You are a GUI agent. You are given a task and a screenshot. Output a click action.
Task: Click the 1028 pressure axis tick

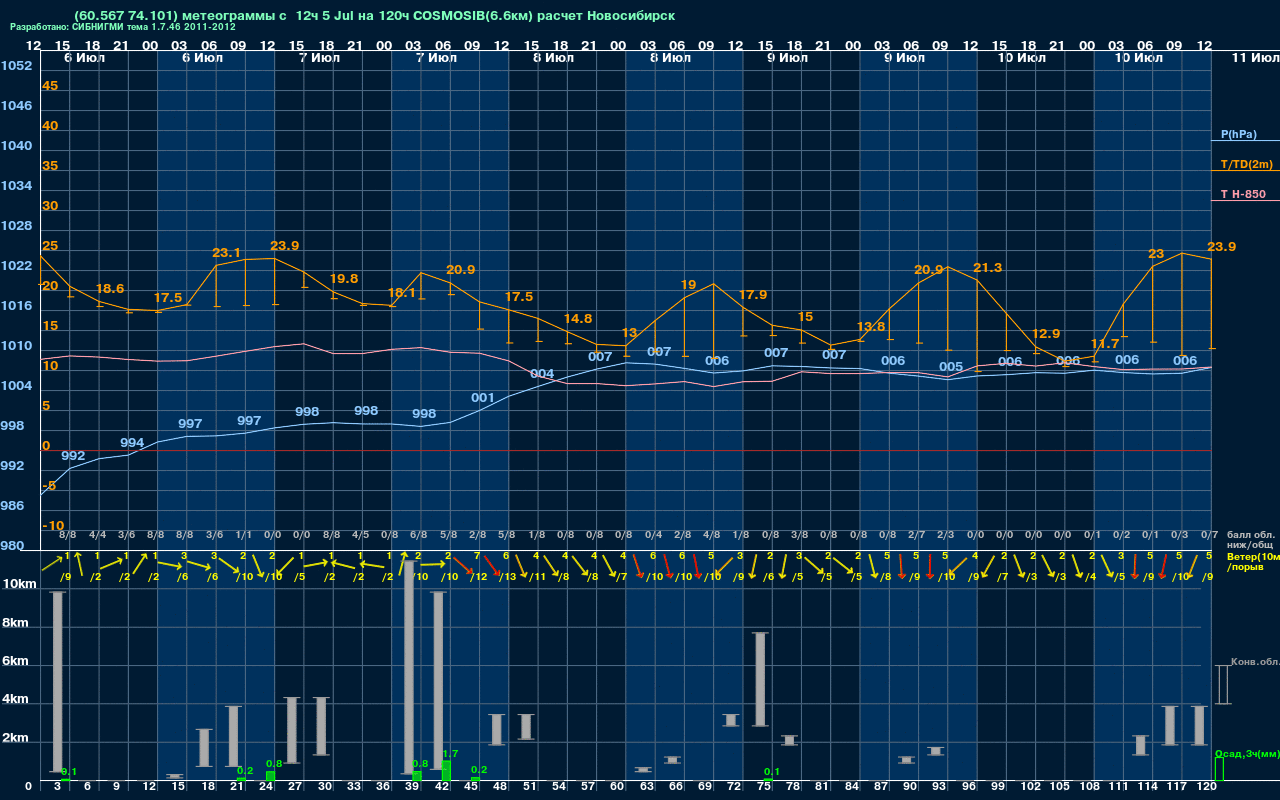(16, 226)
